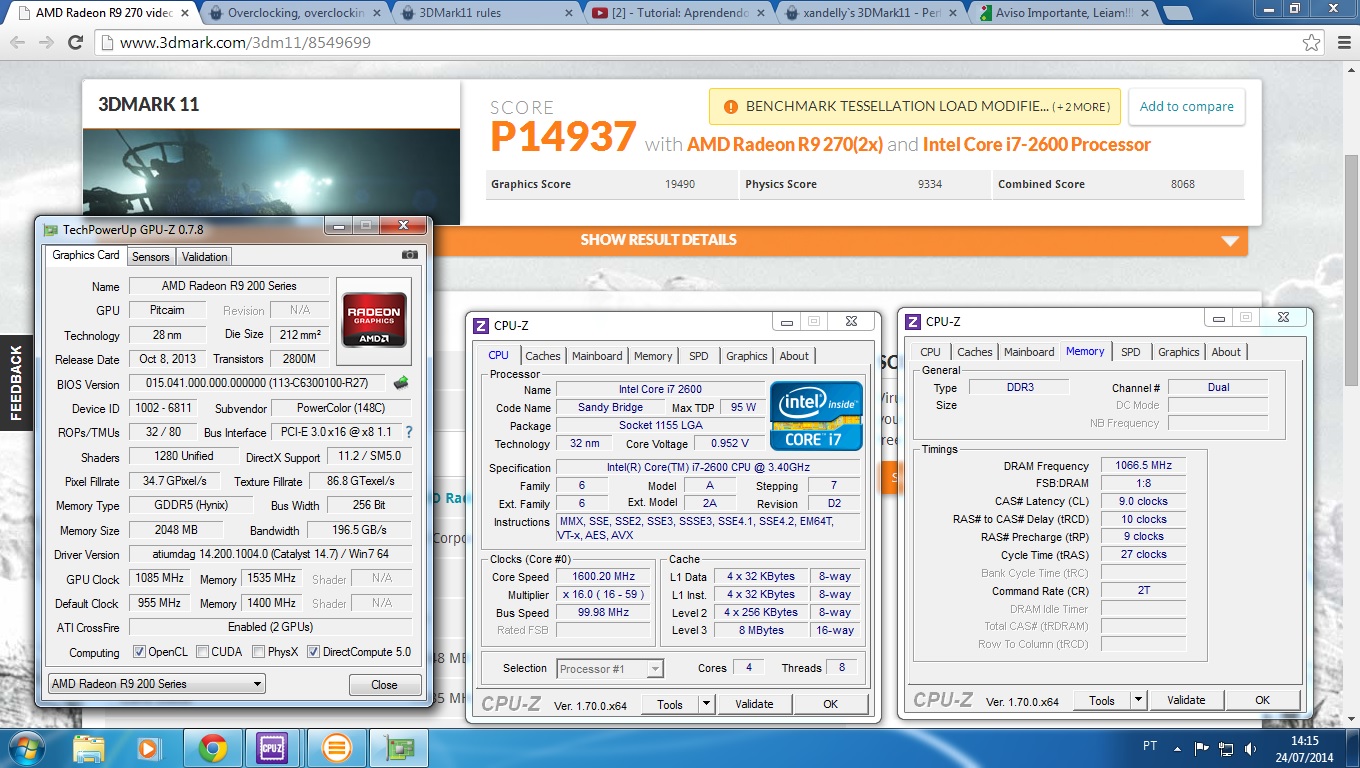
Task: Click Validate in left CPU-Z window
Action: 754,704
